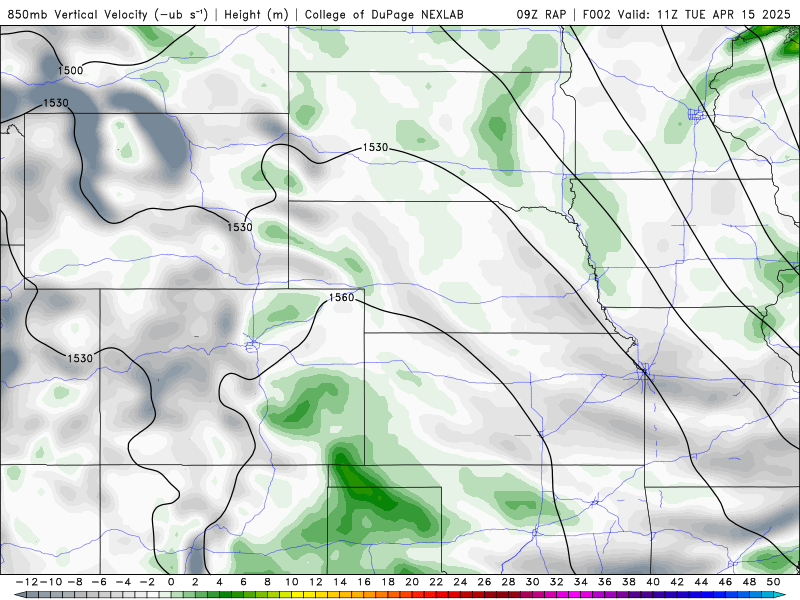Click the 20 value on the color scale
This screenshot has height=600, width=800.
pos(412,582)
